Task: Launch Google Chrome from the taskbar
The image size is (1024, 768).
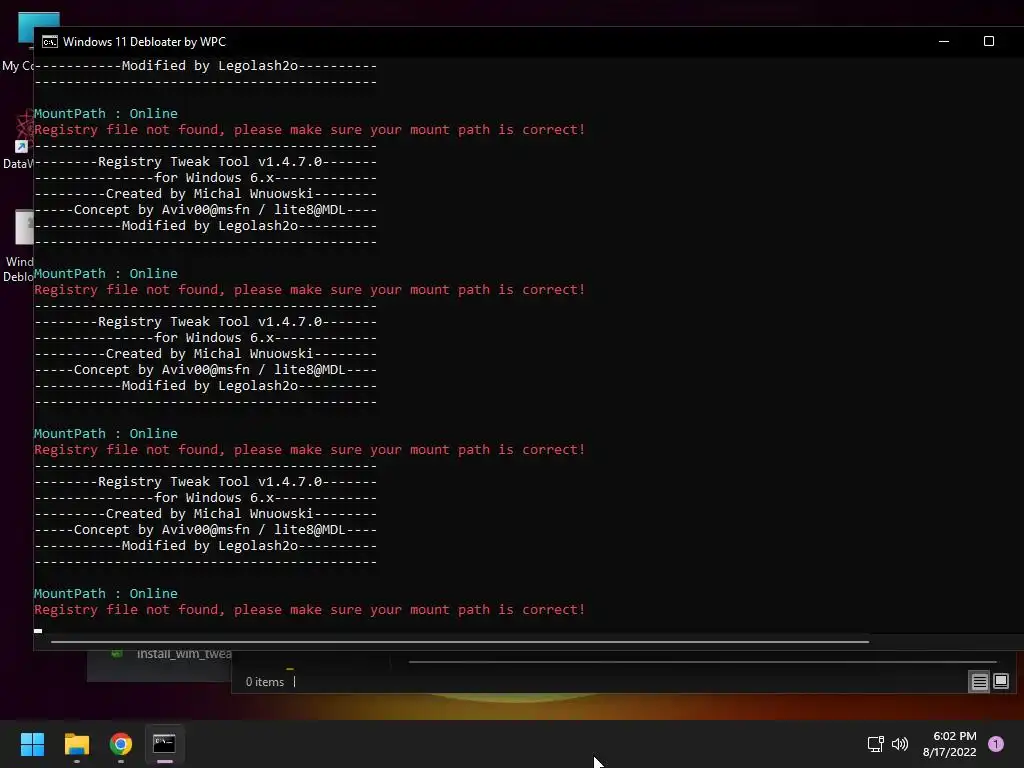Action: [x=121, y=744]
